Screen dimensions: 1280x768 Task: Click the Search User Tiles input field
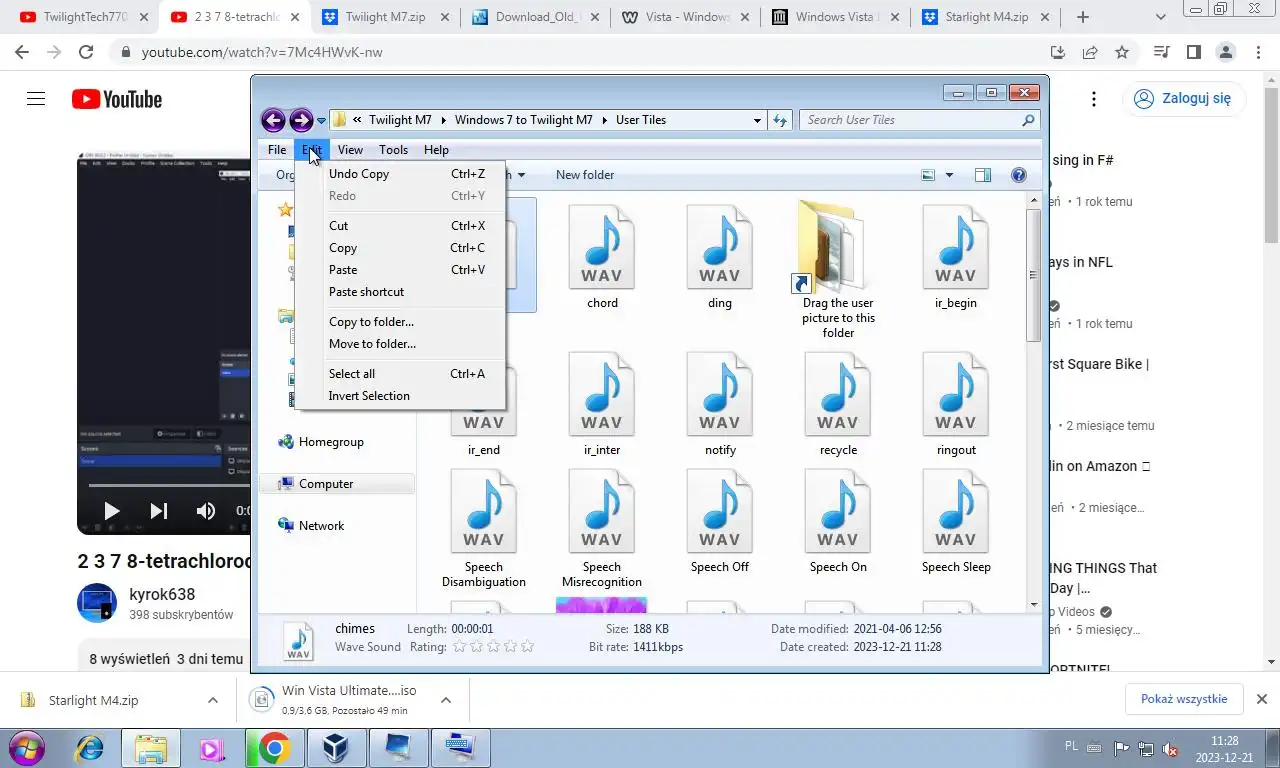tap(908, 120)
